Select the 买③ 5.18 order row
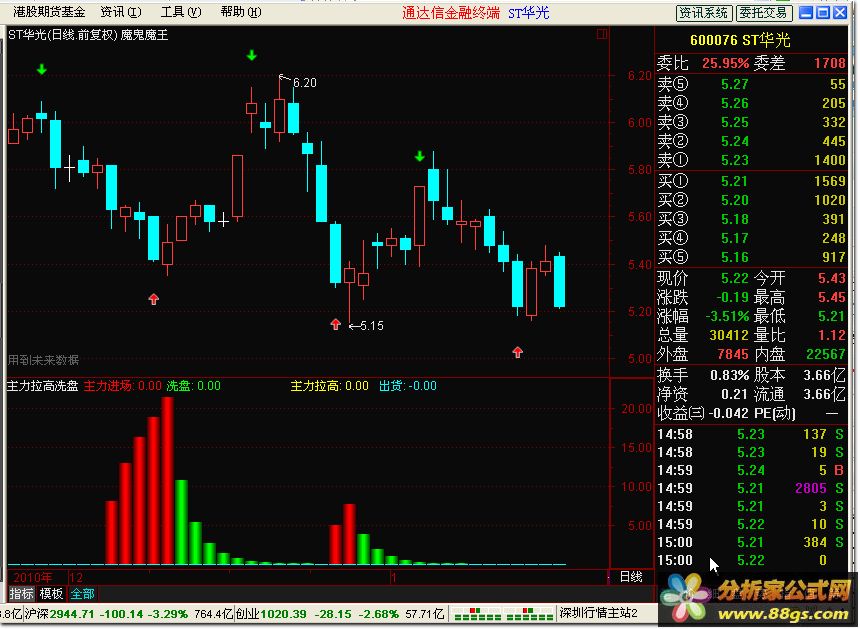The image size is (860, 629). [751, 219]
